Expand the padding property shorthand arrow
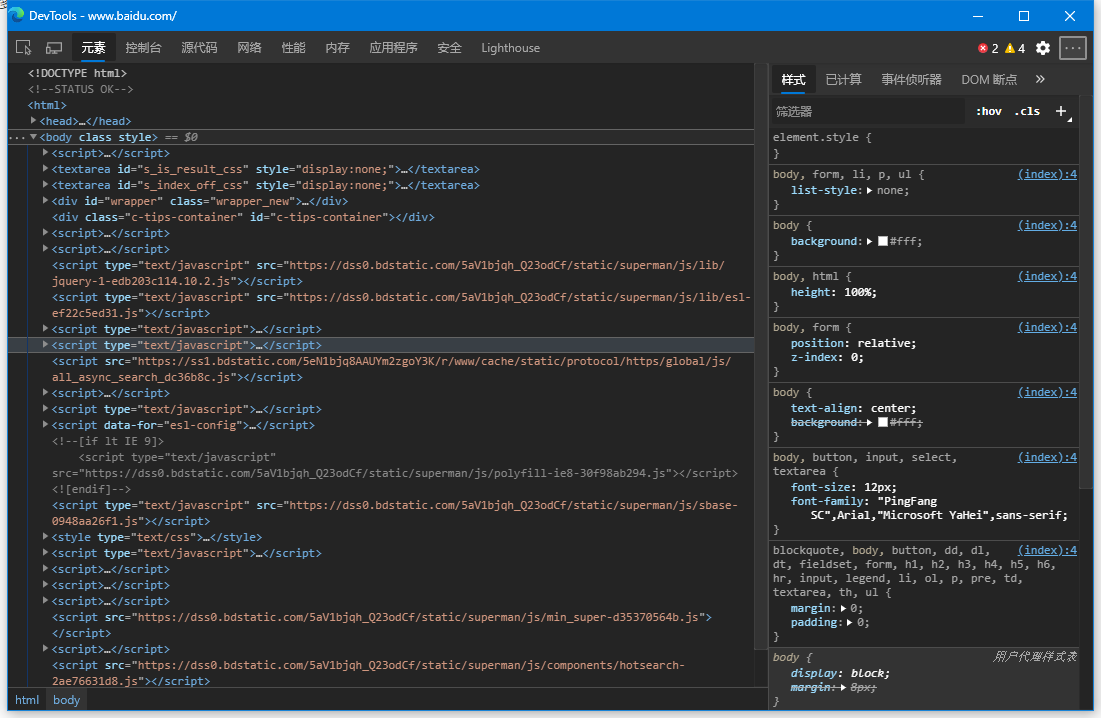This screenshot has height=718, width=1101. (x=850, y=623)
